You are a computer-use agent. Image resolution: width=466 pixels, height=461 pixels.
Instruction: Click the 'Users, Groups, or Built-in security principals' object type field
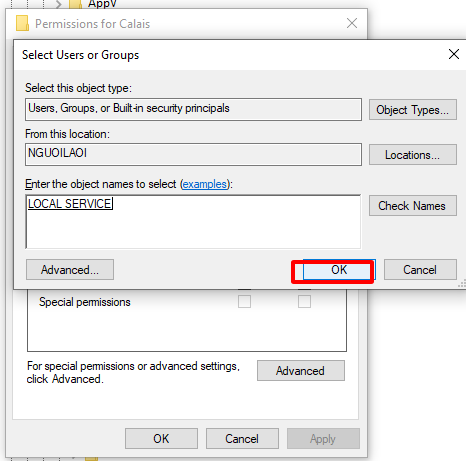point(193,109)
